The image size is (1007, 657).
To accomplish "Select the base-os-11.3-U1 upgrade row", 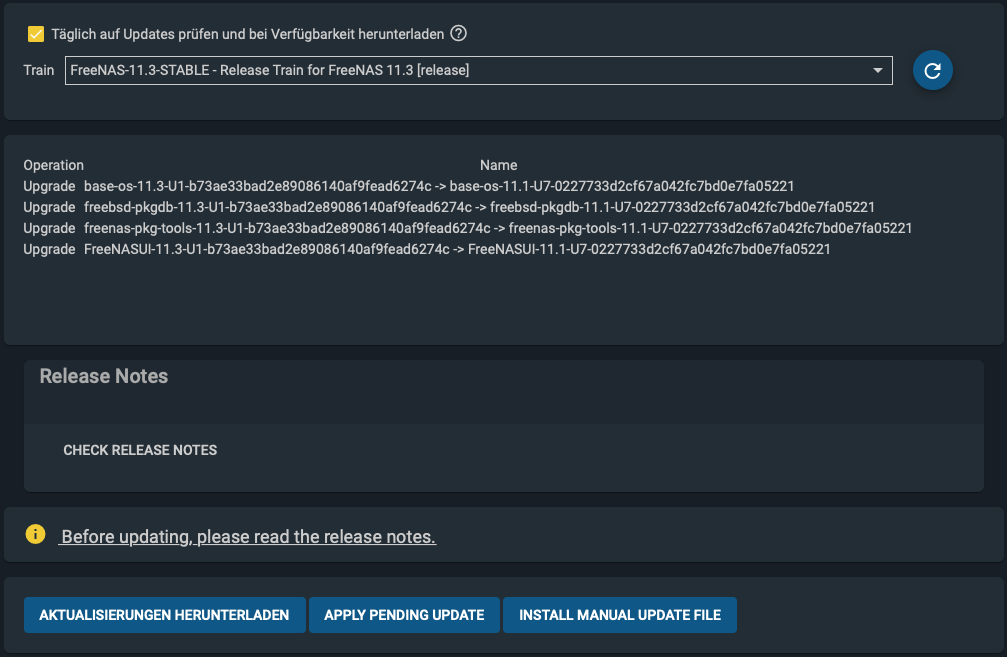I will tap(409, 186).
